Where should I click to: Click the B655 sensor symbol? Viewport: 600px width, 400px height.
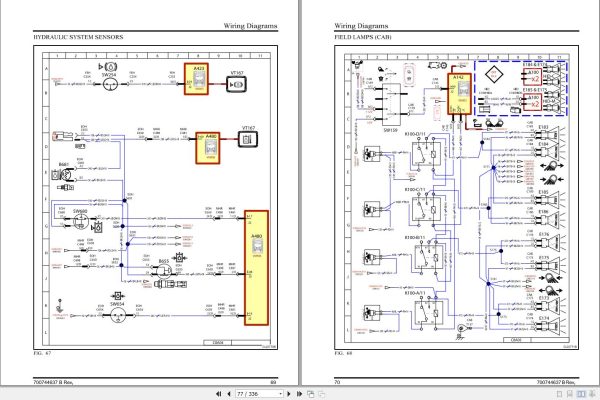(164, 271)
